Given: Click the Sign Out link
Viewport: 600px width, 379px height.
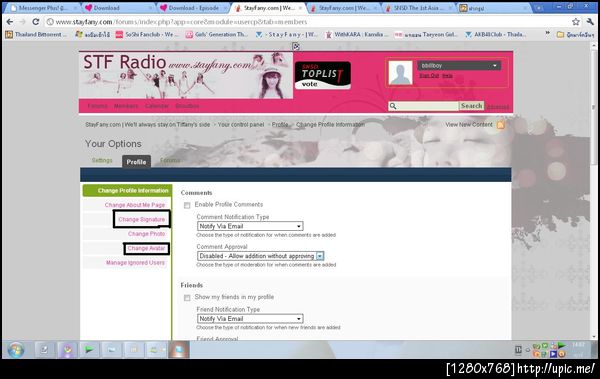Looking at the screenshot, I should point(429,75).
